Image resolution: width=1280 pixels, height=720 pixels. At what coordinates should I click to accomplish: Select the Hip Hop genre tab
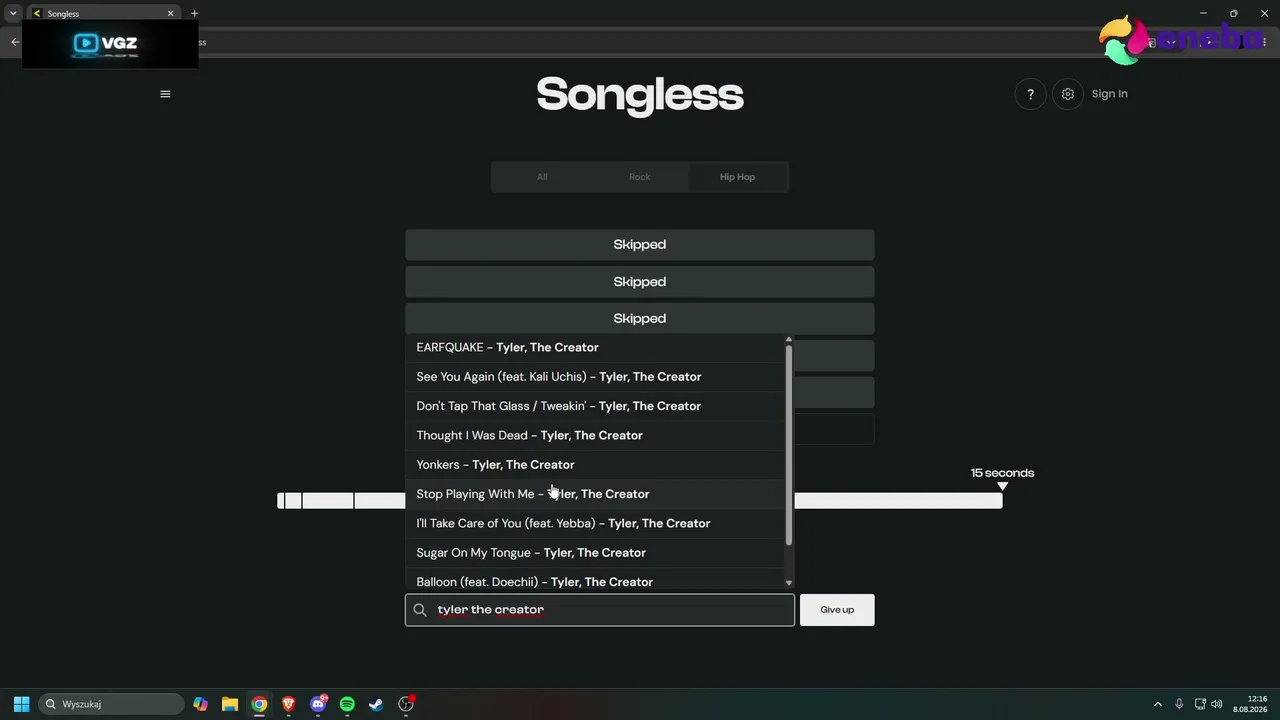737,177
